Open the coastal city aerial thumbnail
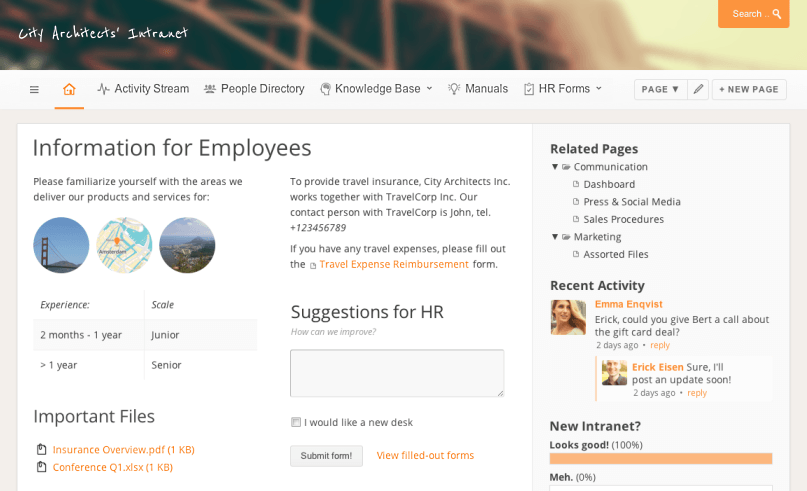This screenshot has width=807, height=491. click(x=187, y=245)
